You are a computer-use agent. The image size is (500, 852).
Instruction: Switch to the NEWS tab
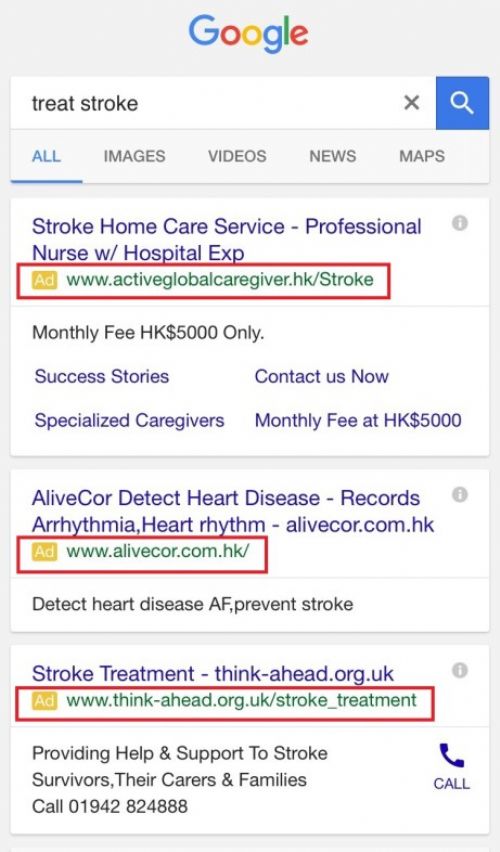pos(333,156)
